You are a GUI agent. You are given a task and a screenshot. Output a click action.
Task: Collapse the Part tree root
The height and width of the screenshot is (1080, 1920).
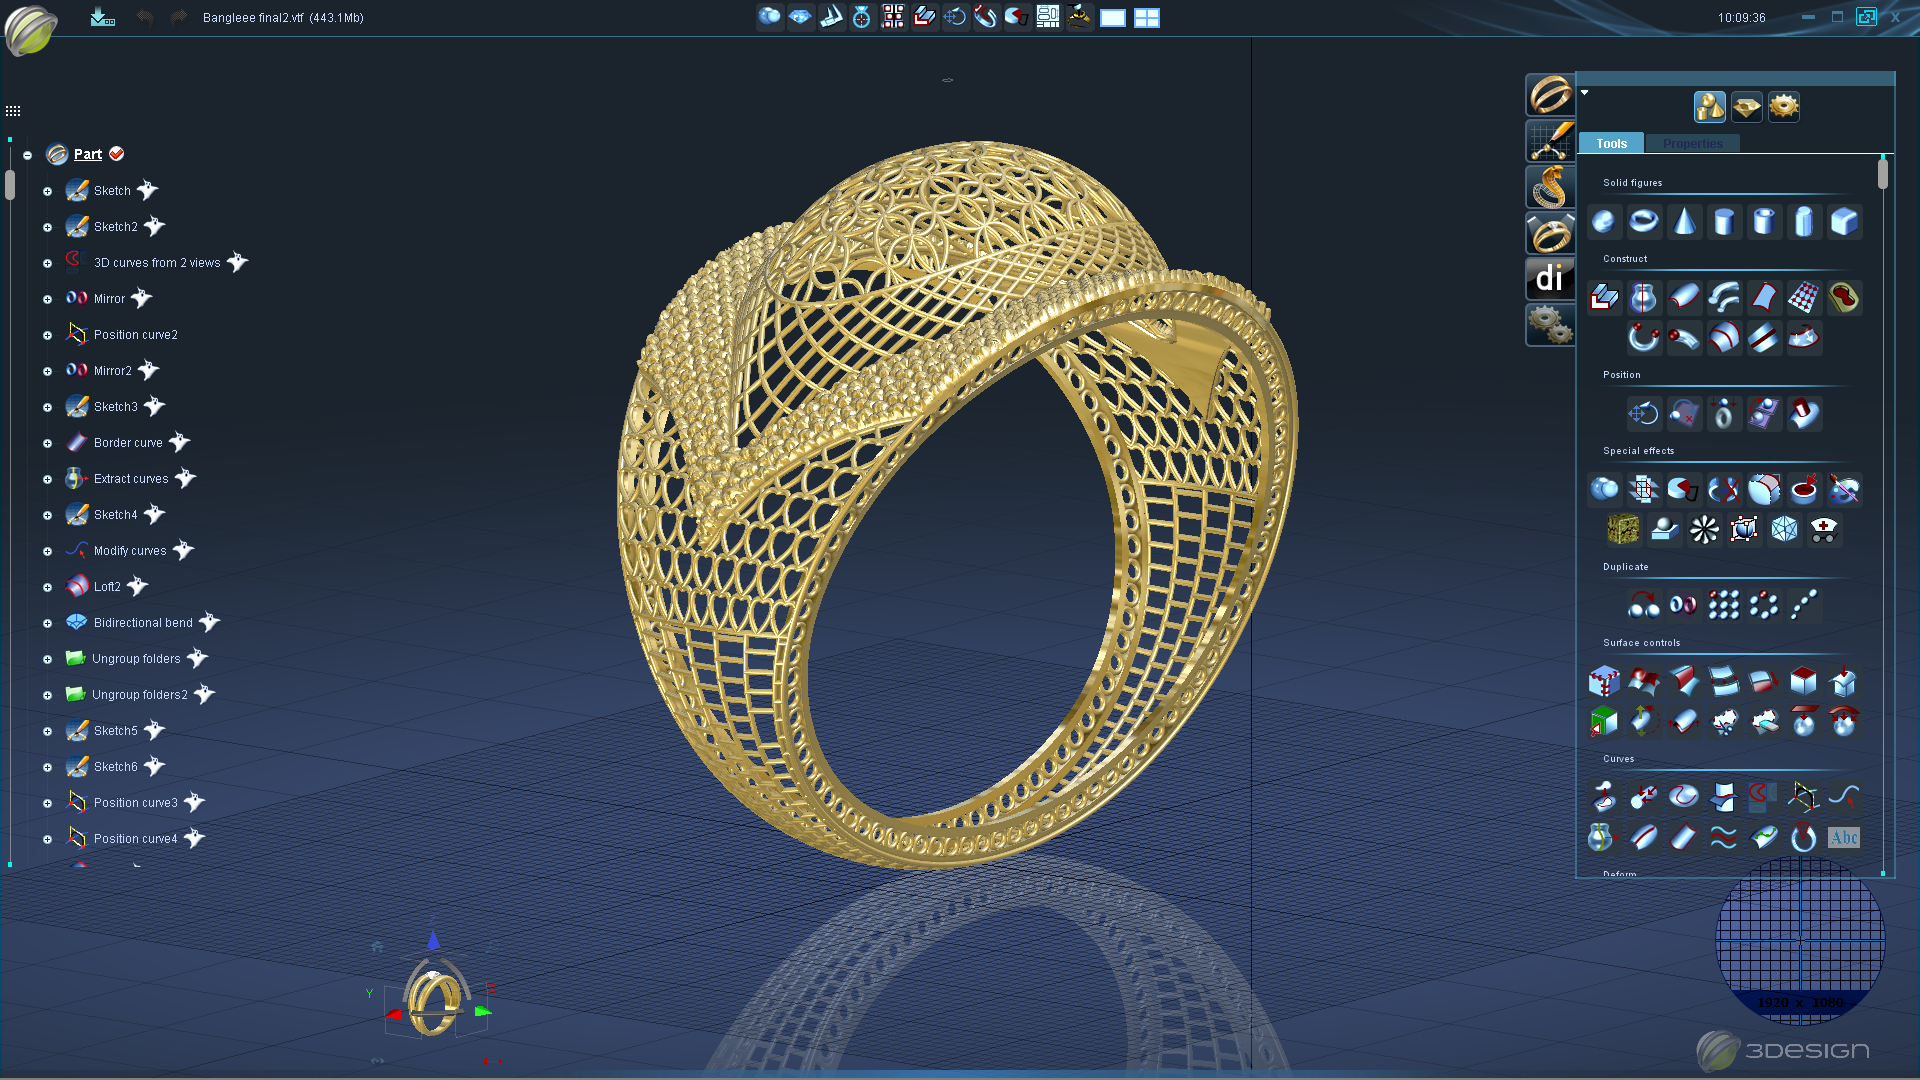(28, 155)
